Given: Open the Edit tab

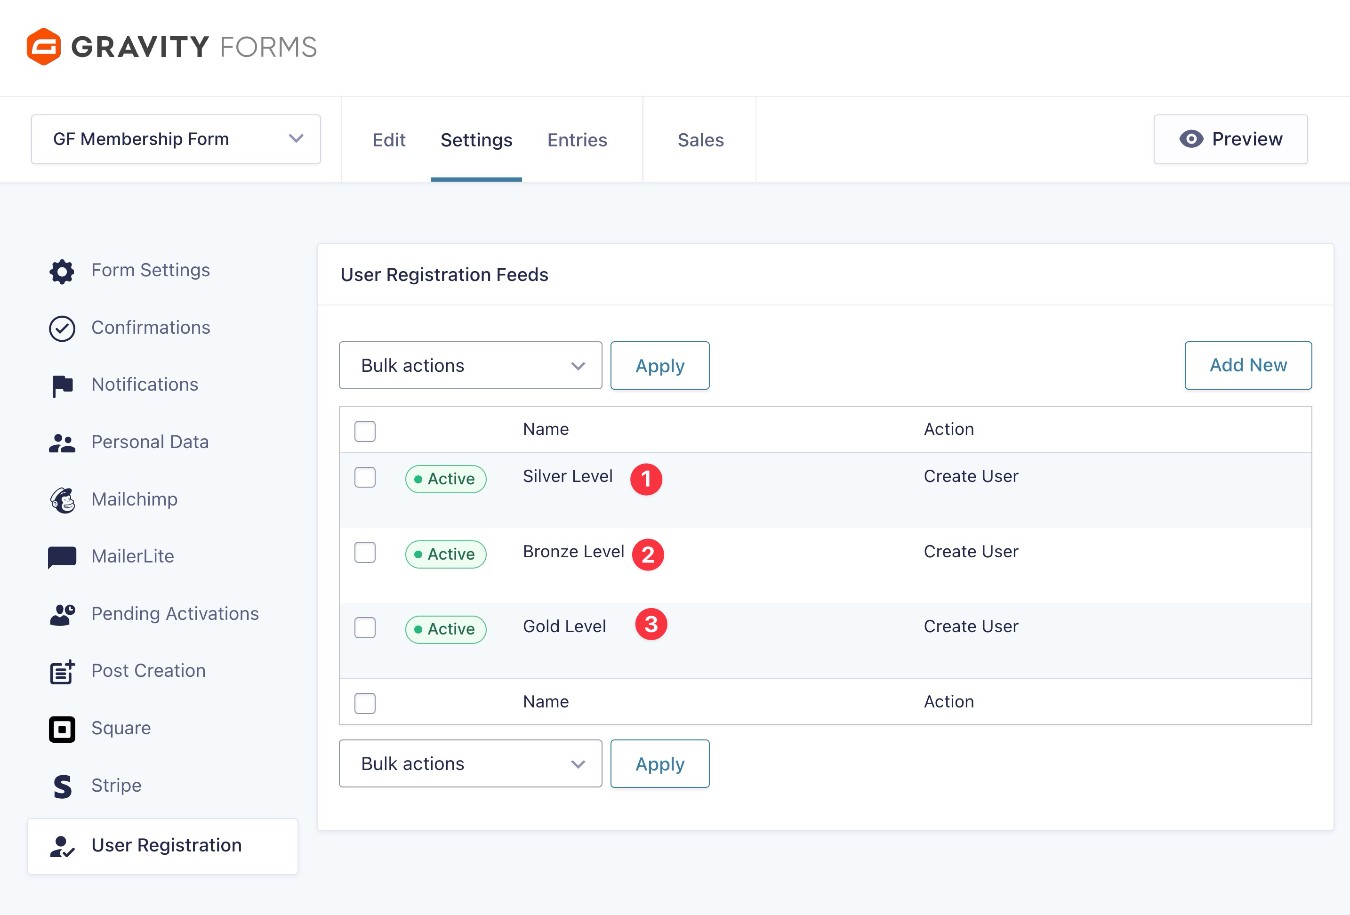Looking at the screenshot, I should 389,140.
